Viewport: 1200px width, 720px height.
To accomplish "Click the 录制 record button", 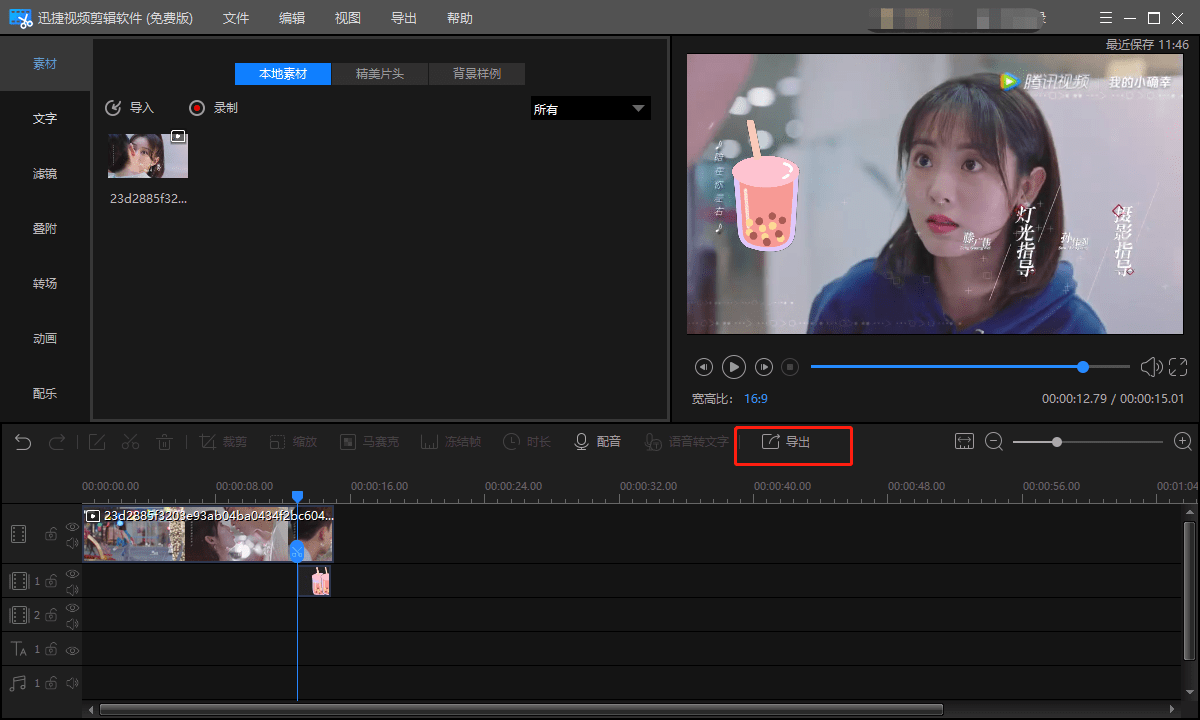I will point(214,108).
